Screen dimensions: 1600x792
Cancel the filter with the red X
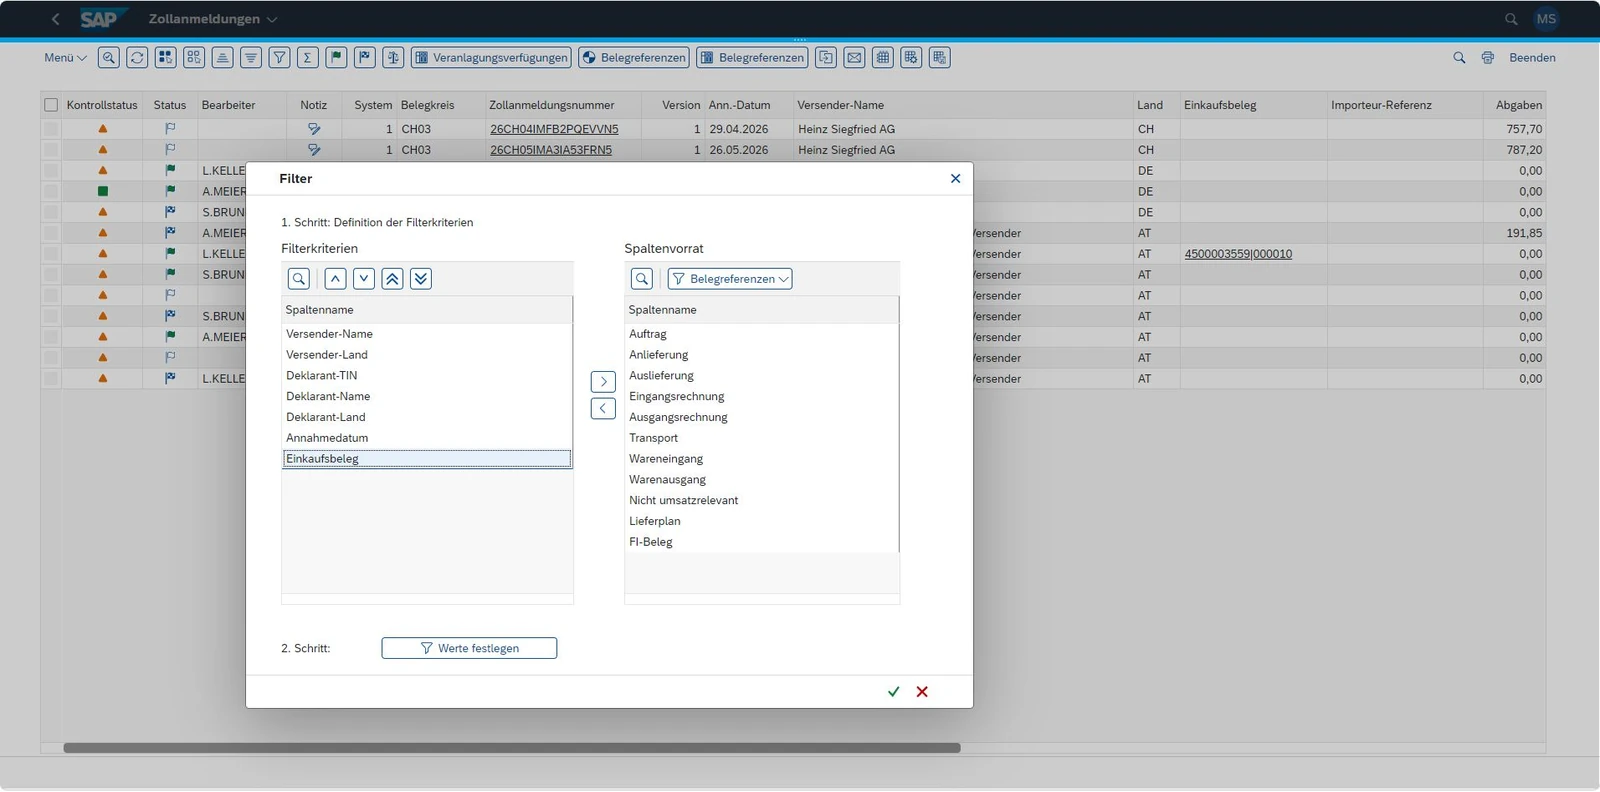coord(922,692)
